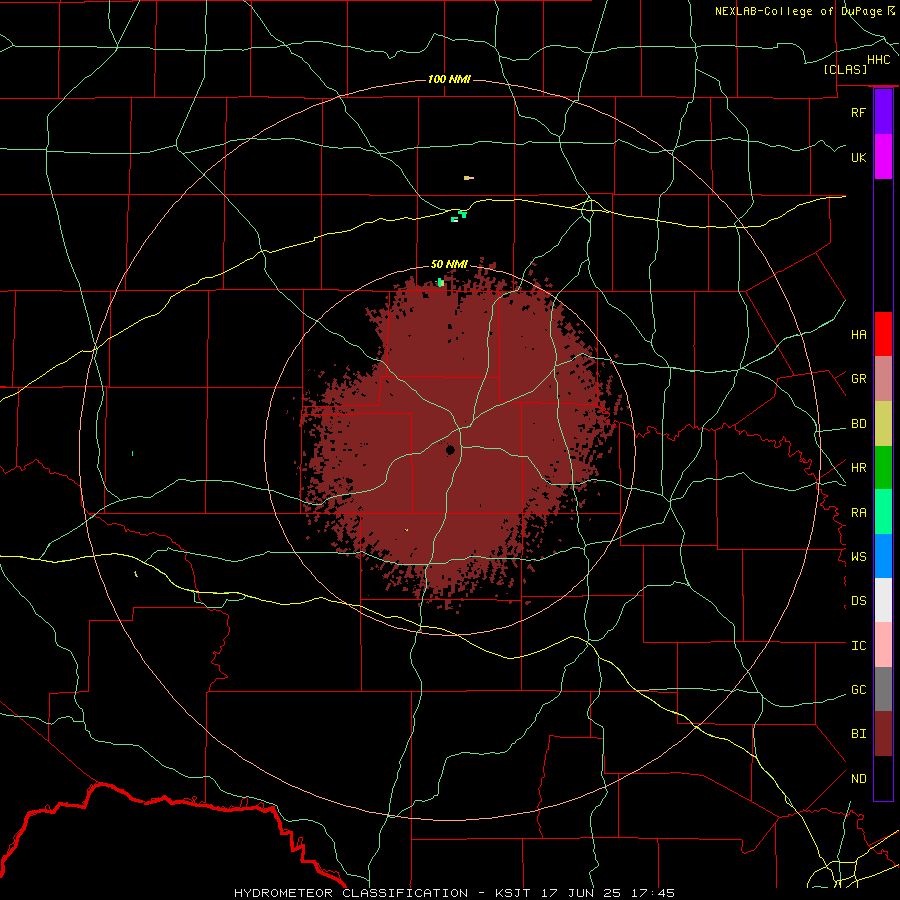
Task: Click the pink echo north of the yellow highway
Action: (x=468, y=178)
